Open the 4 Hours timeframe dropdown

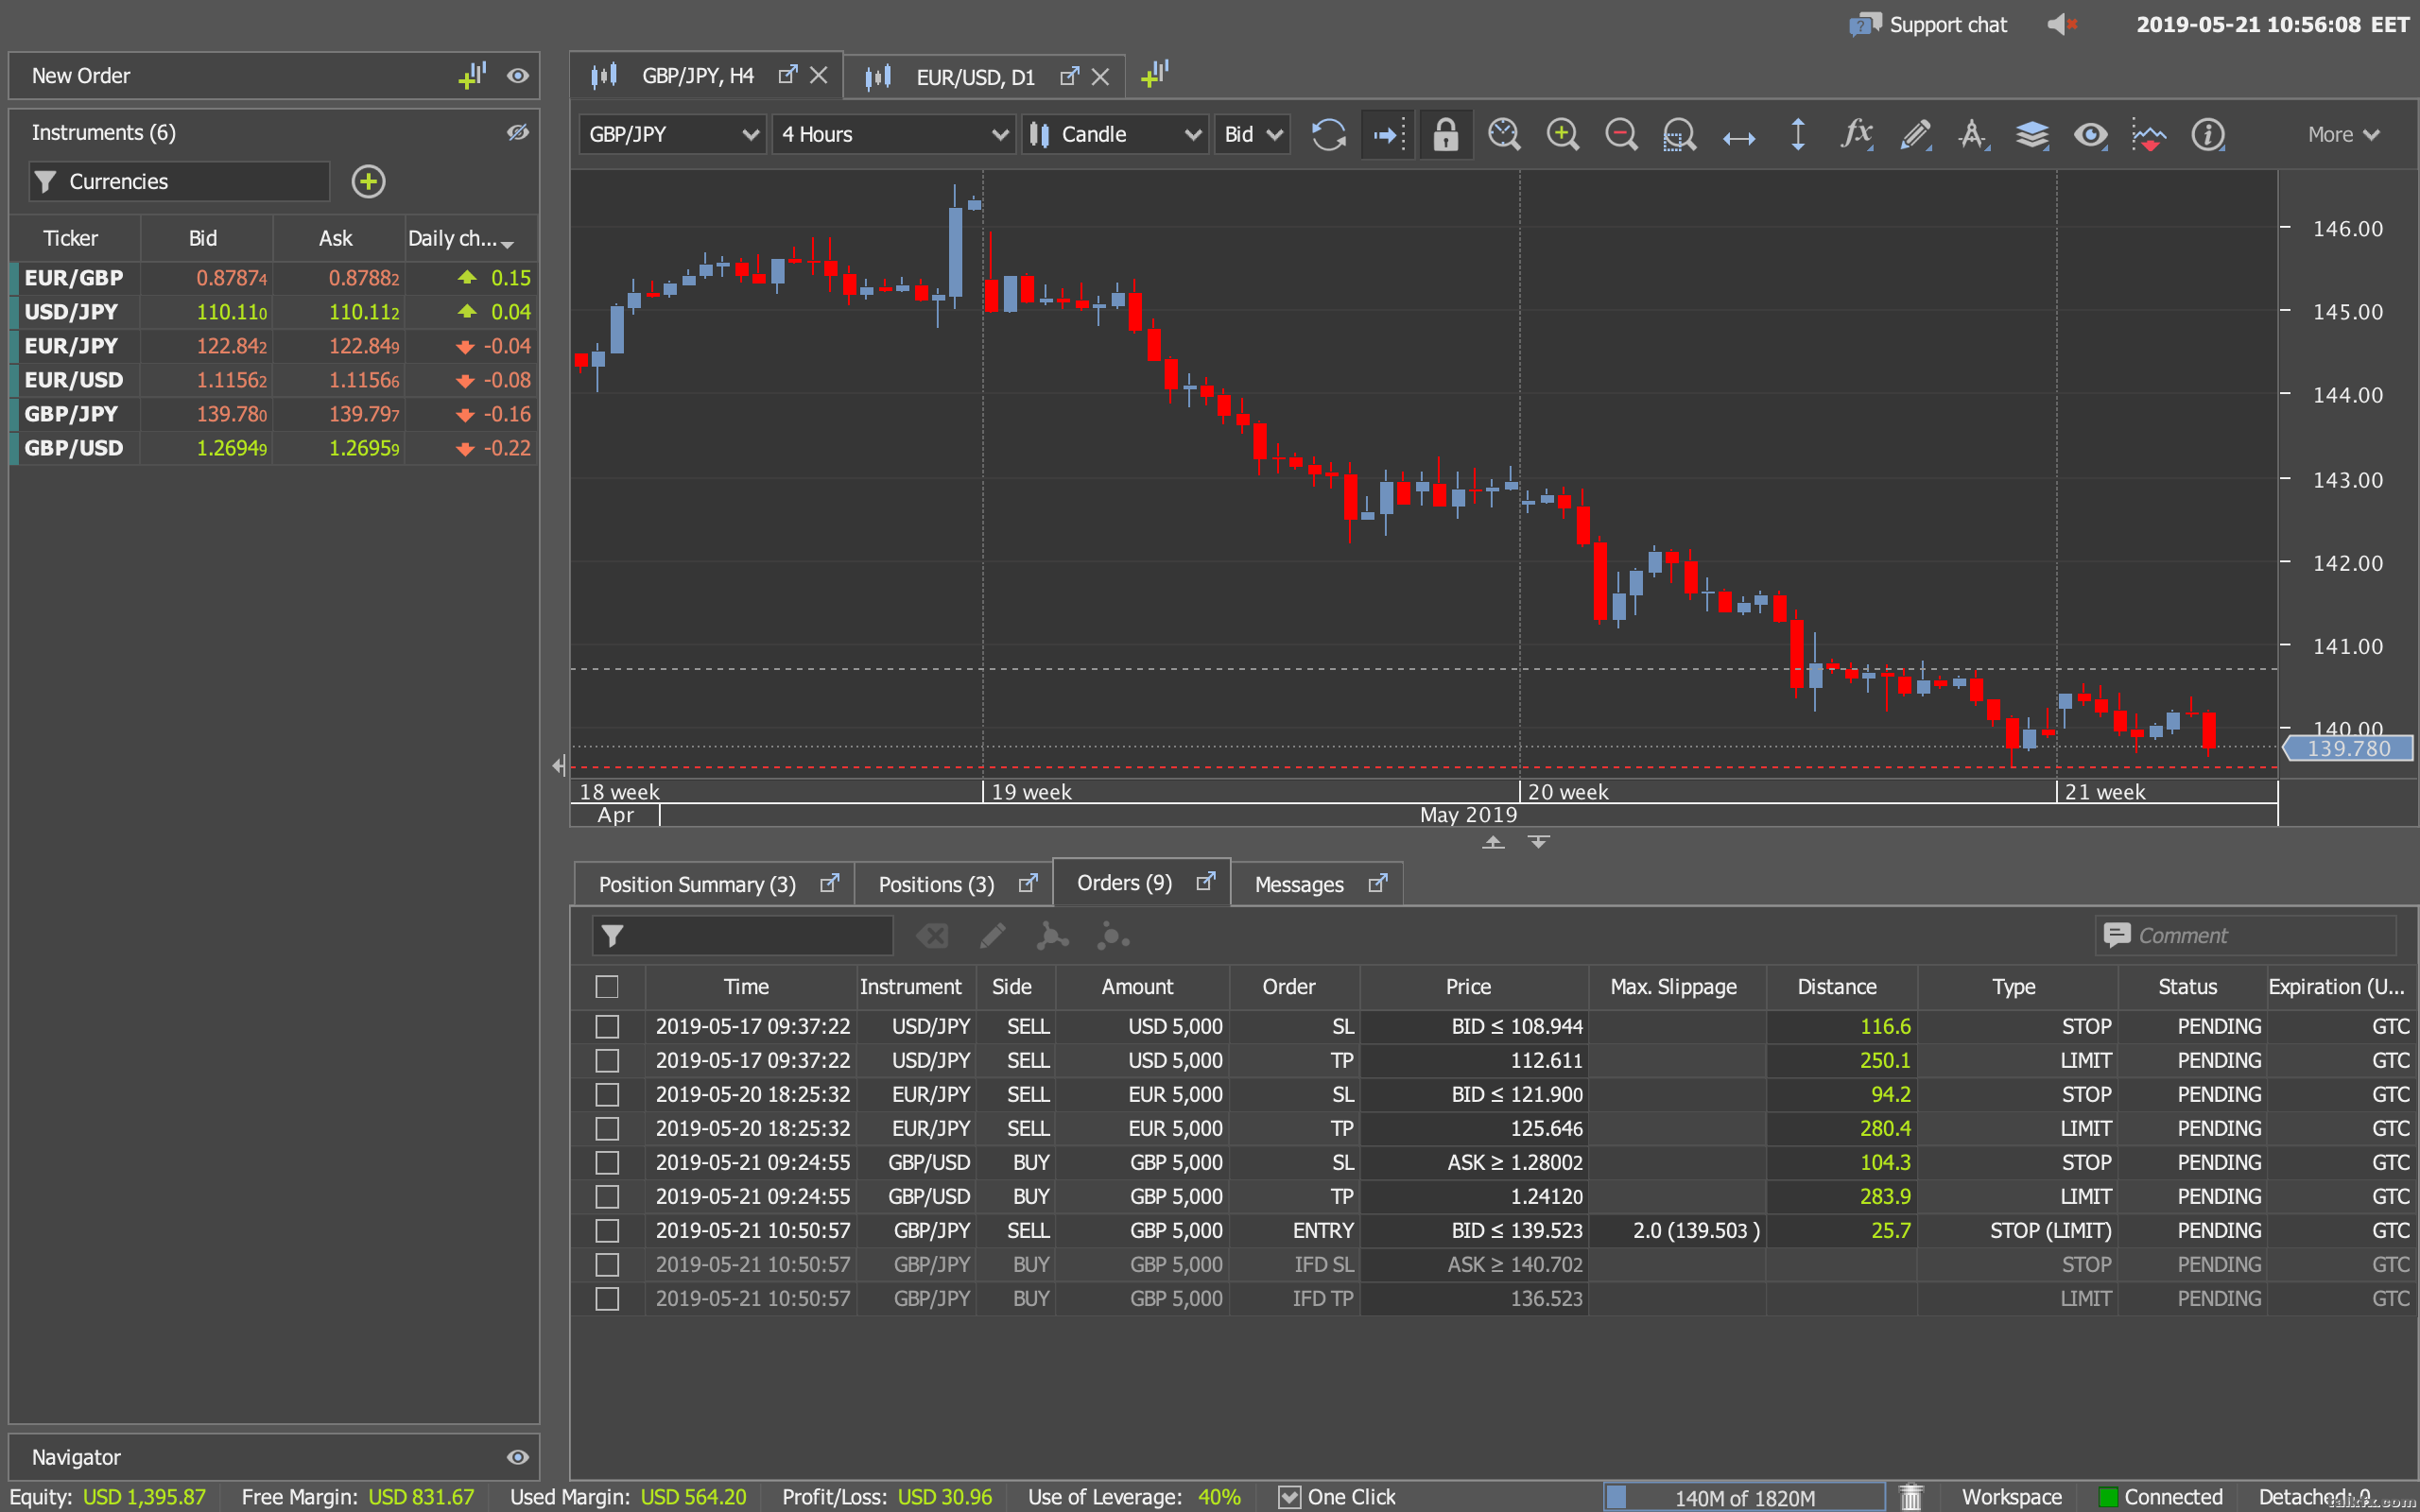[894, 134]
